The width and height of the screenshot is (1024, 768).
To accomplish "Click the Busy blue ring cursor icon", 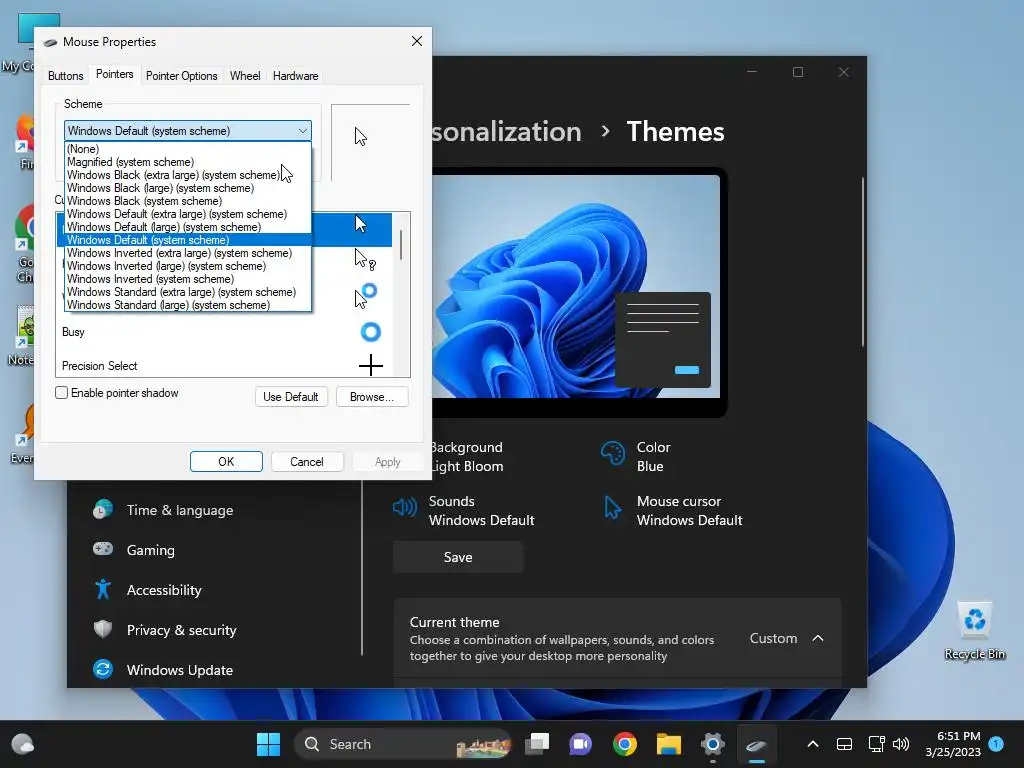I will click(370, 332).
